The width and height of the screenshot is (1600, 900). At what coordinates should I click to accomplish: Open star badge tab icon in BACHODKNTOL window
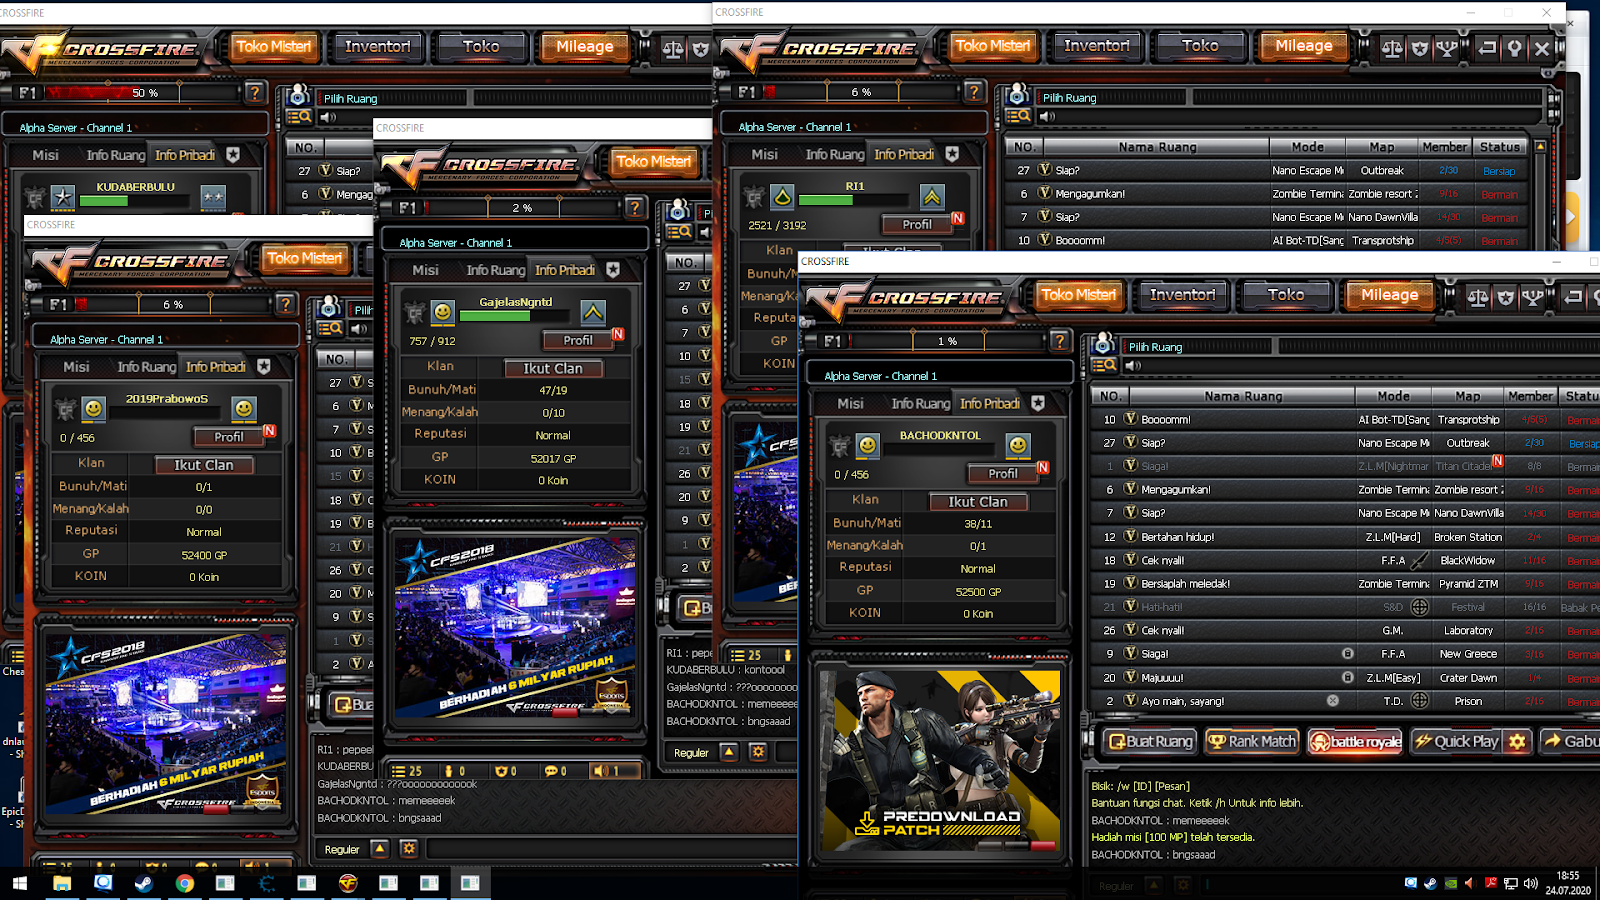1038,403
